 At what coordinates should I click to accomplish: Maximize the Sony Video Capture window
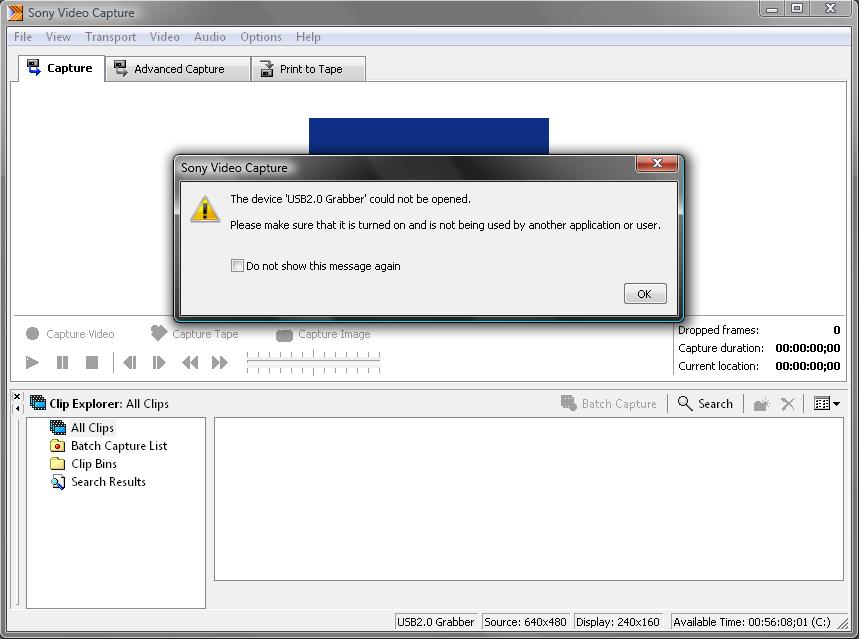797,8
